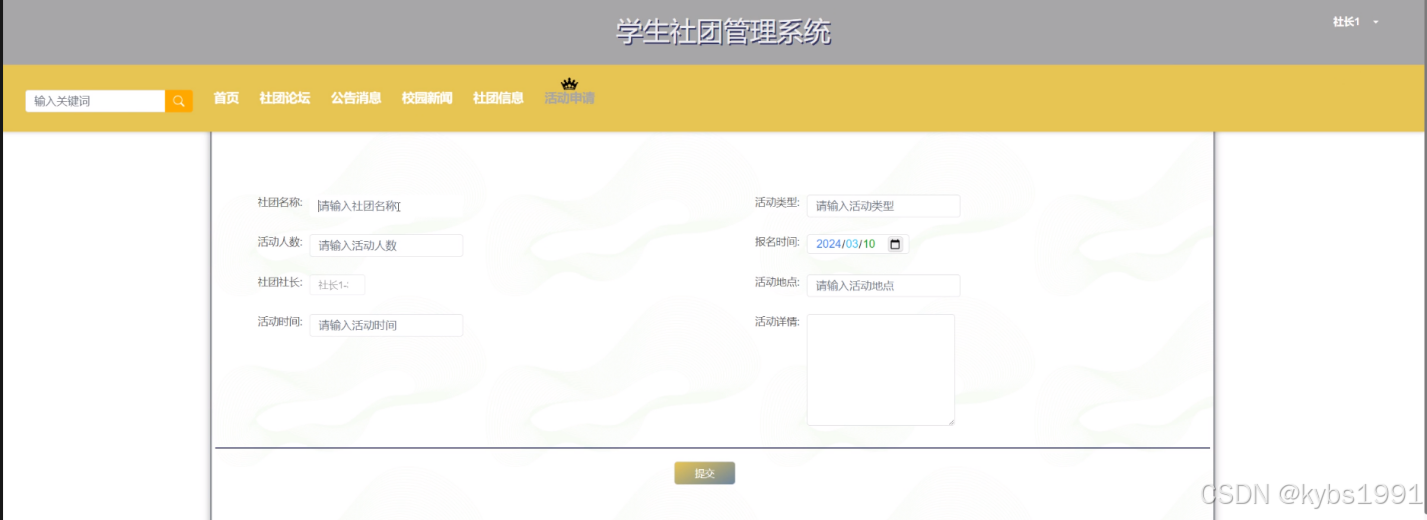The height and width of the screenshot is (520, 1427).
Task: Click the 社团名称: label
Action: pyautogui.click(x=279, y=202)
